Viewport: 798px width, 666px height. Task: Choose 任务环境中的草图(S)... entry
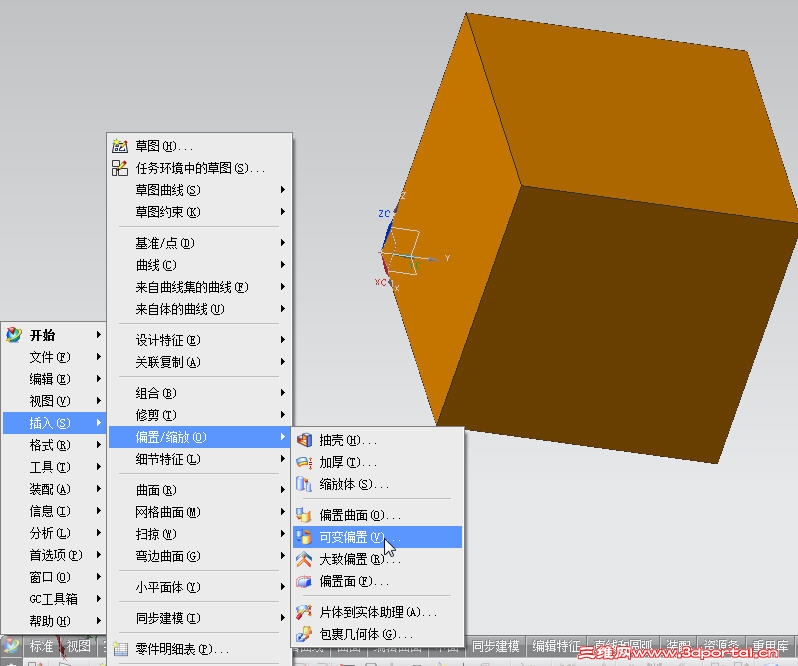(200, 168)
